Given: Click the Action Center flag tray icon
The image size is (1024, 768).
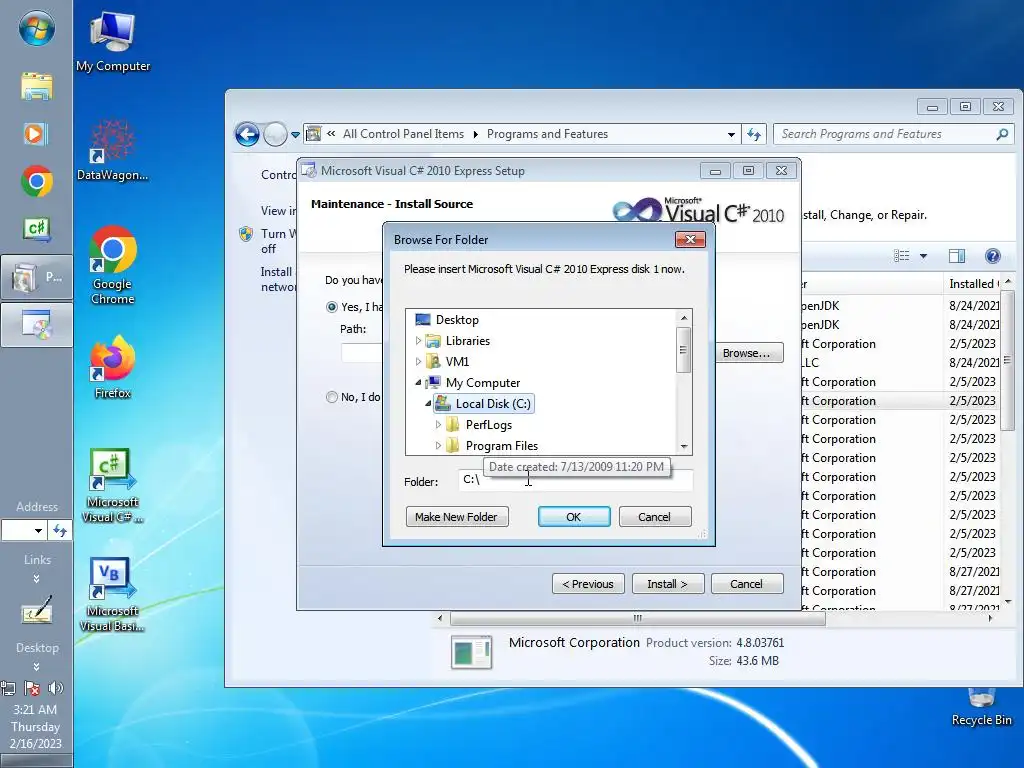Looking at the screenshot, I should click(32, 688).
